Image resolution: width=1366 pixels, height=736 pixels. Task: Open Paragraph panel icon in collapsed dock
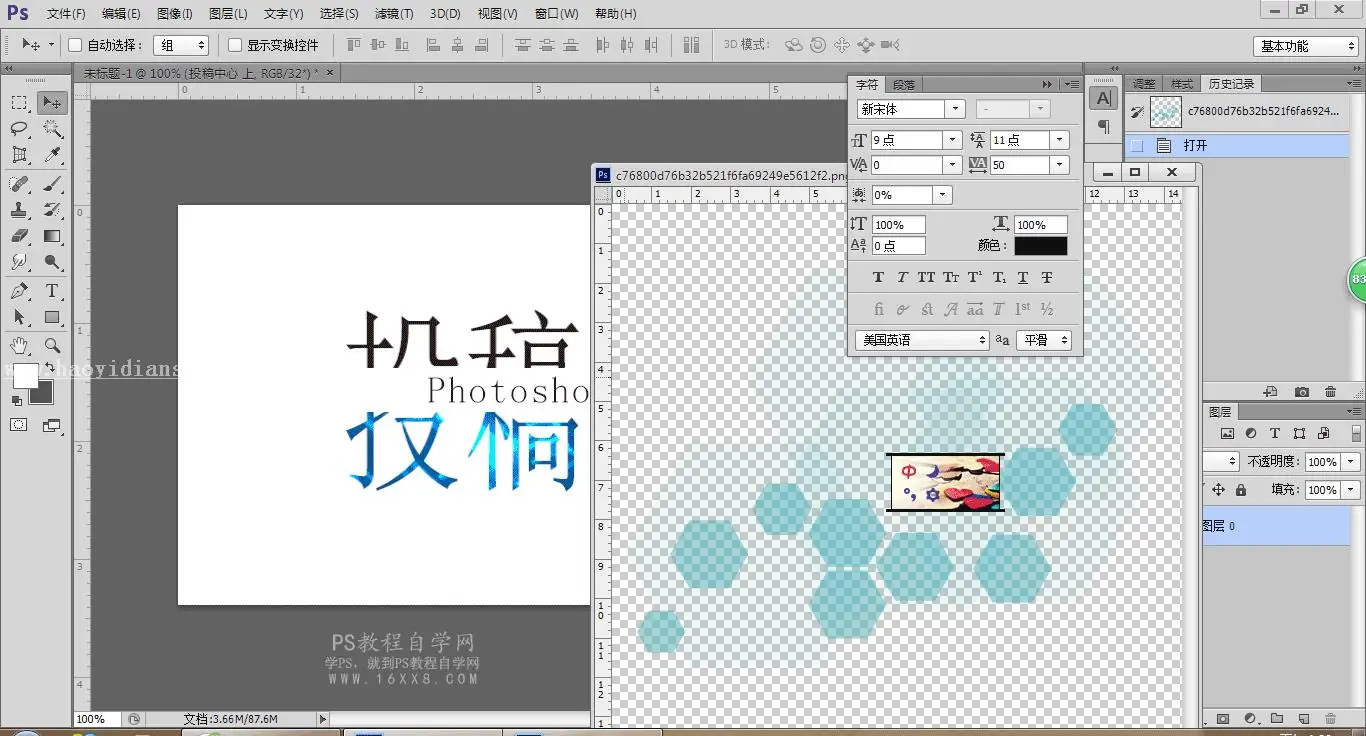(x=1103, y=127)
